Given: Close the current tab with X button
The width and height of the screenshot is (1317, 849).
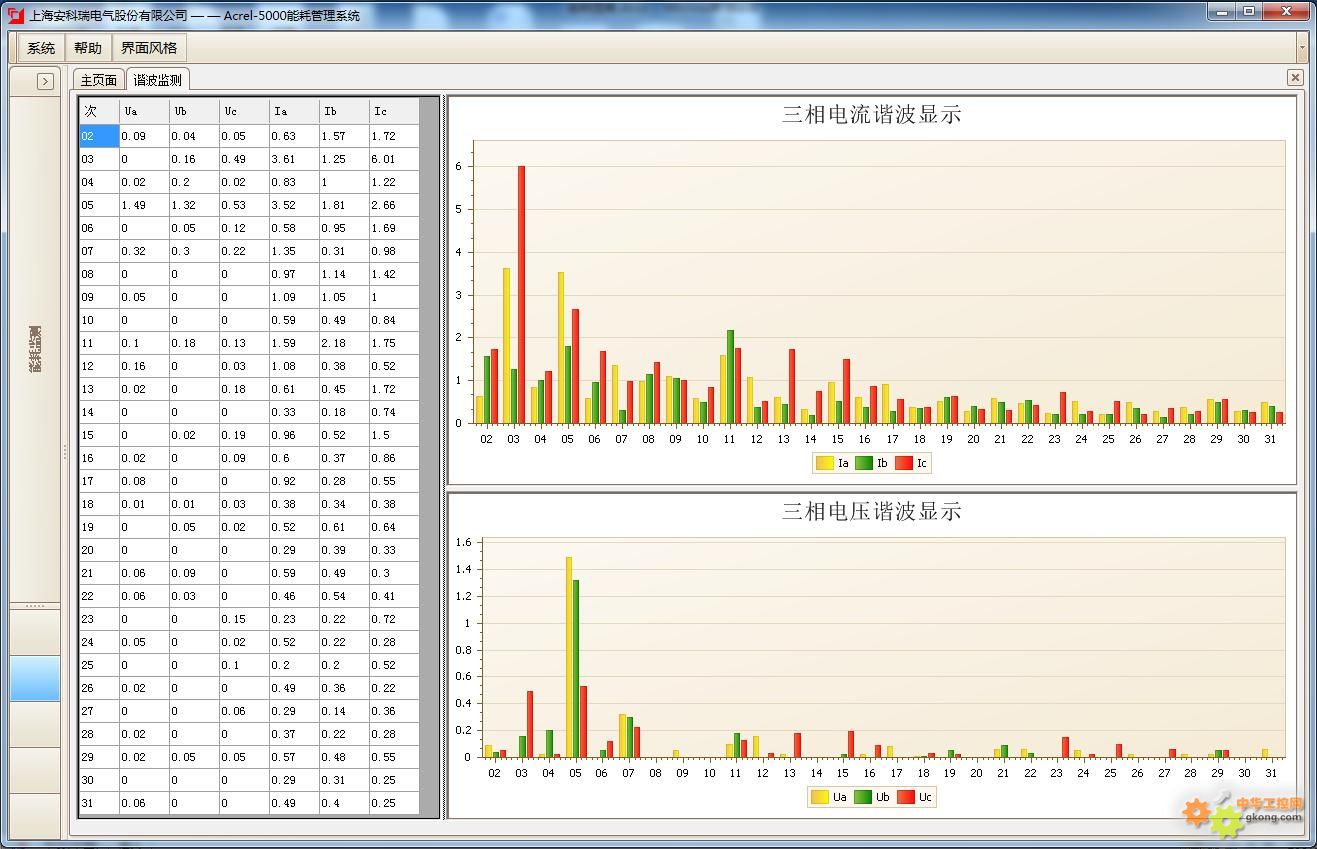Looking at the screenshot, I should point(1295,78).
